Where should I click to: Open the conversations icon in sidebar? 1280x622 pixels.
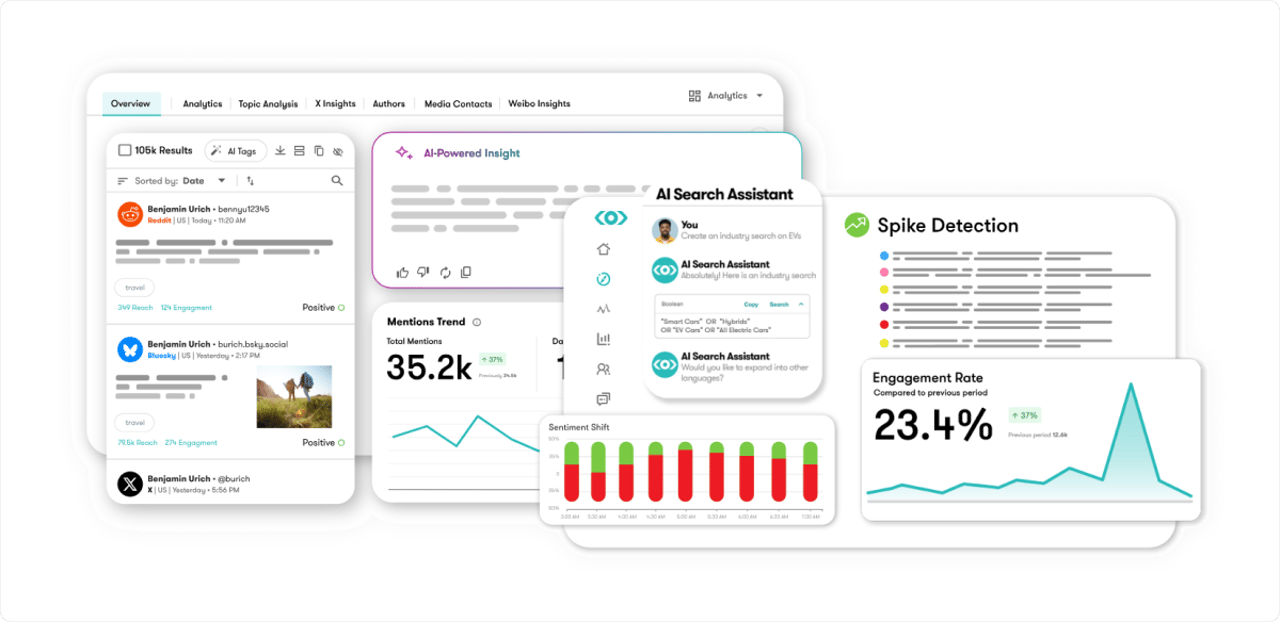point(603,399)
